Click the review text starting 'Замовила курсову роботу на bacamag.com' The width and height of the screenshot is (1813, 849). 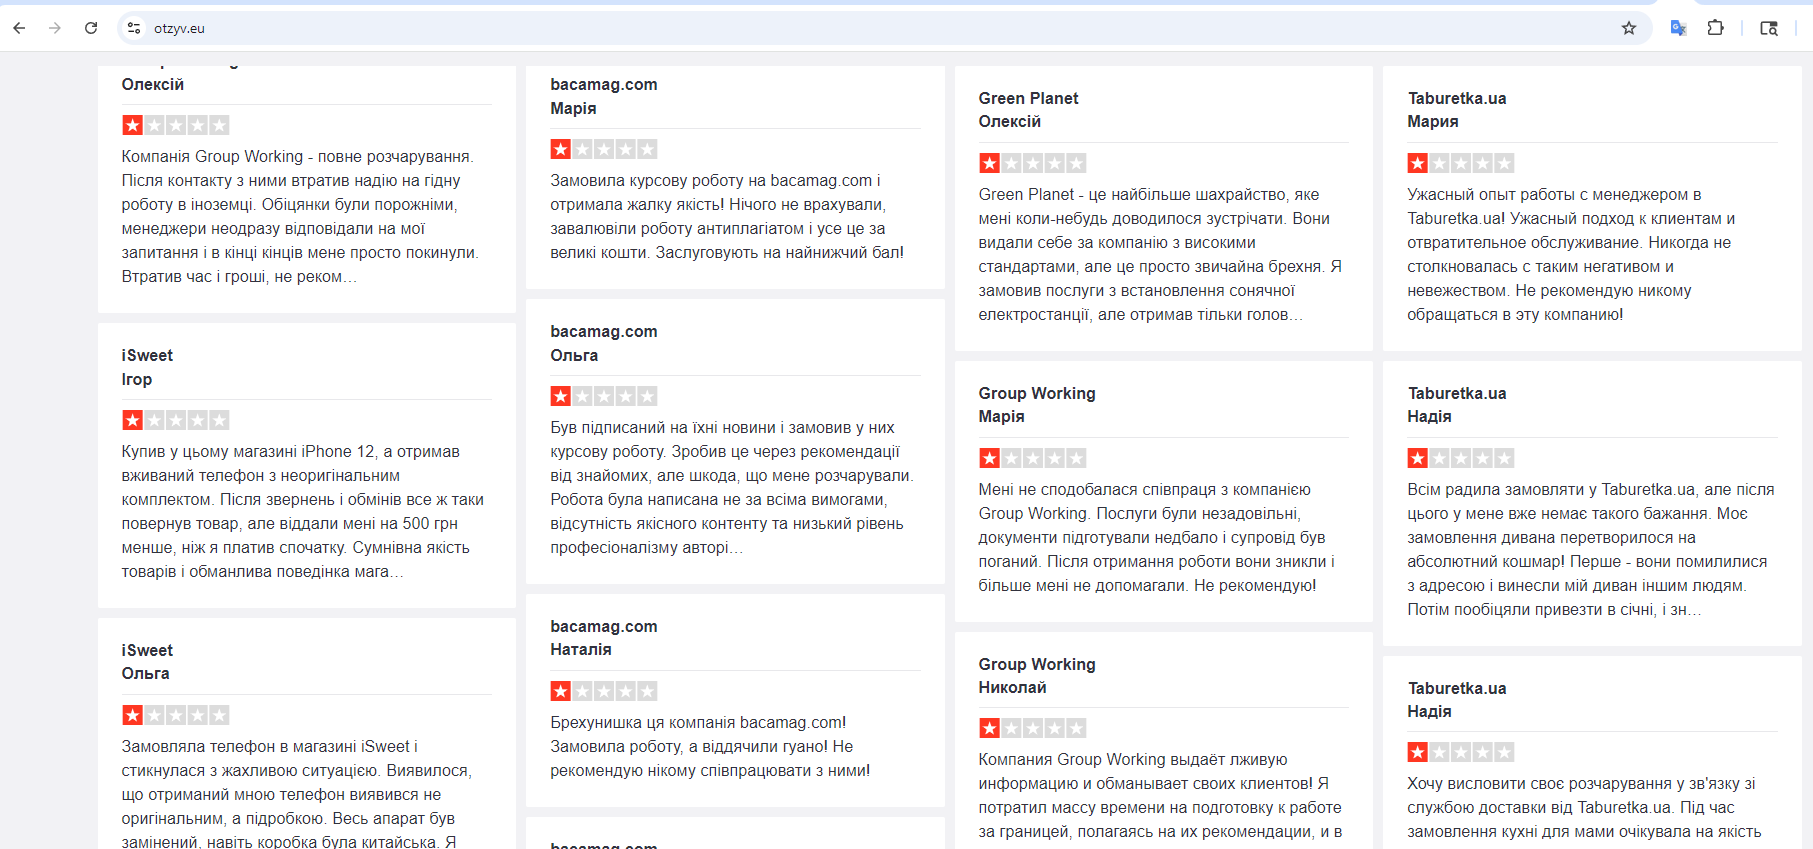point(728,217)
